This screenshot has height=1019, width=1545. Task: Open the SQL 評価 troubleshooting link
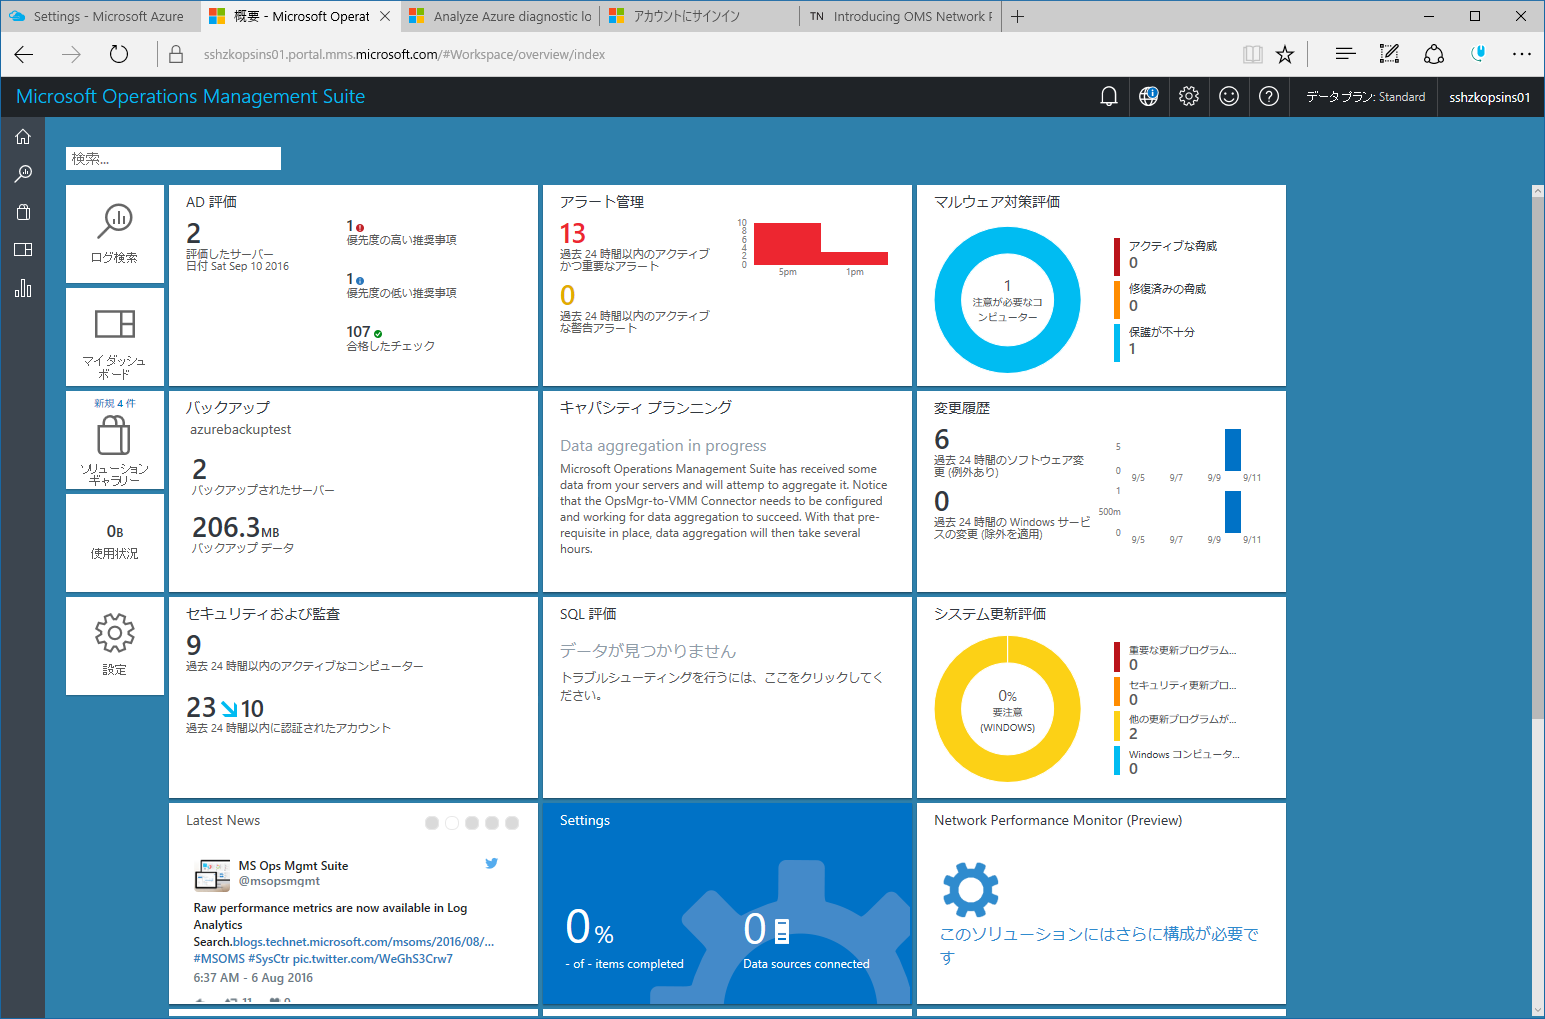click(721, 676)
